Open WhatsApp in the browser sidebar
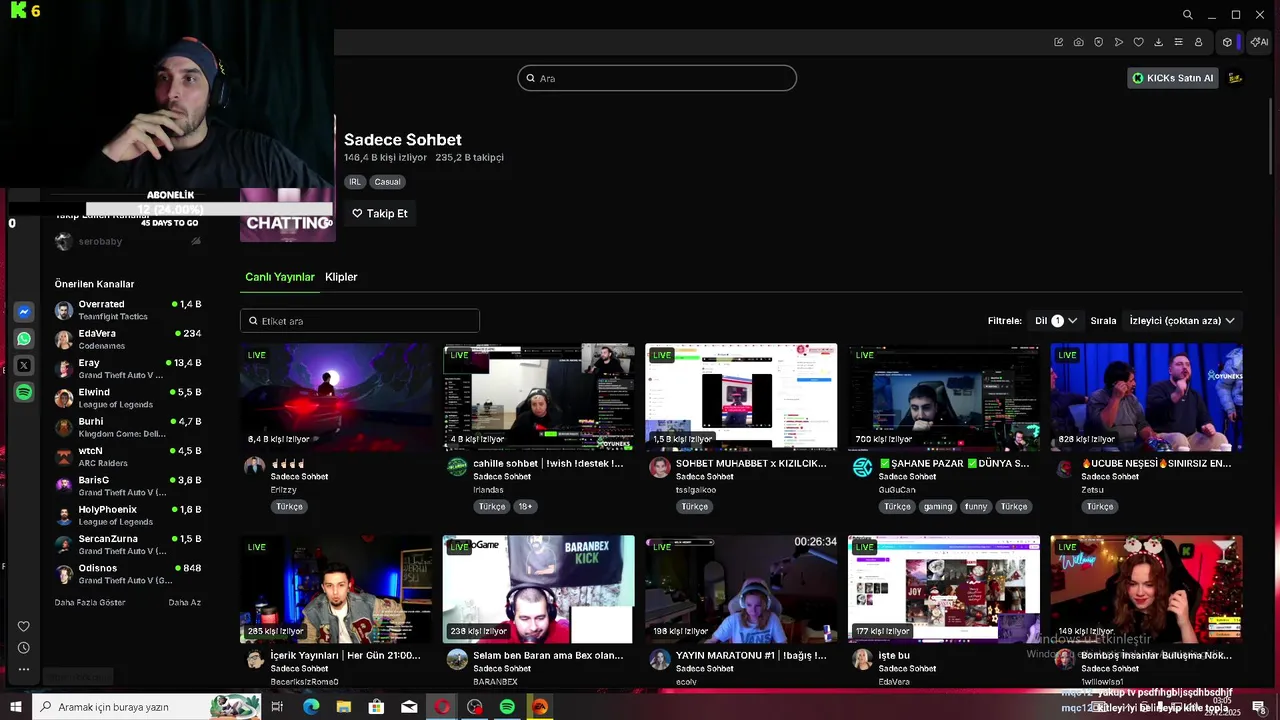Image resolution: width=1280 pixels, height=720 pixels. [24, 339]
